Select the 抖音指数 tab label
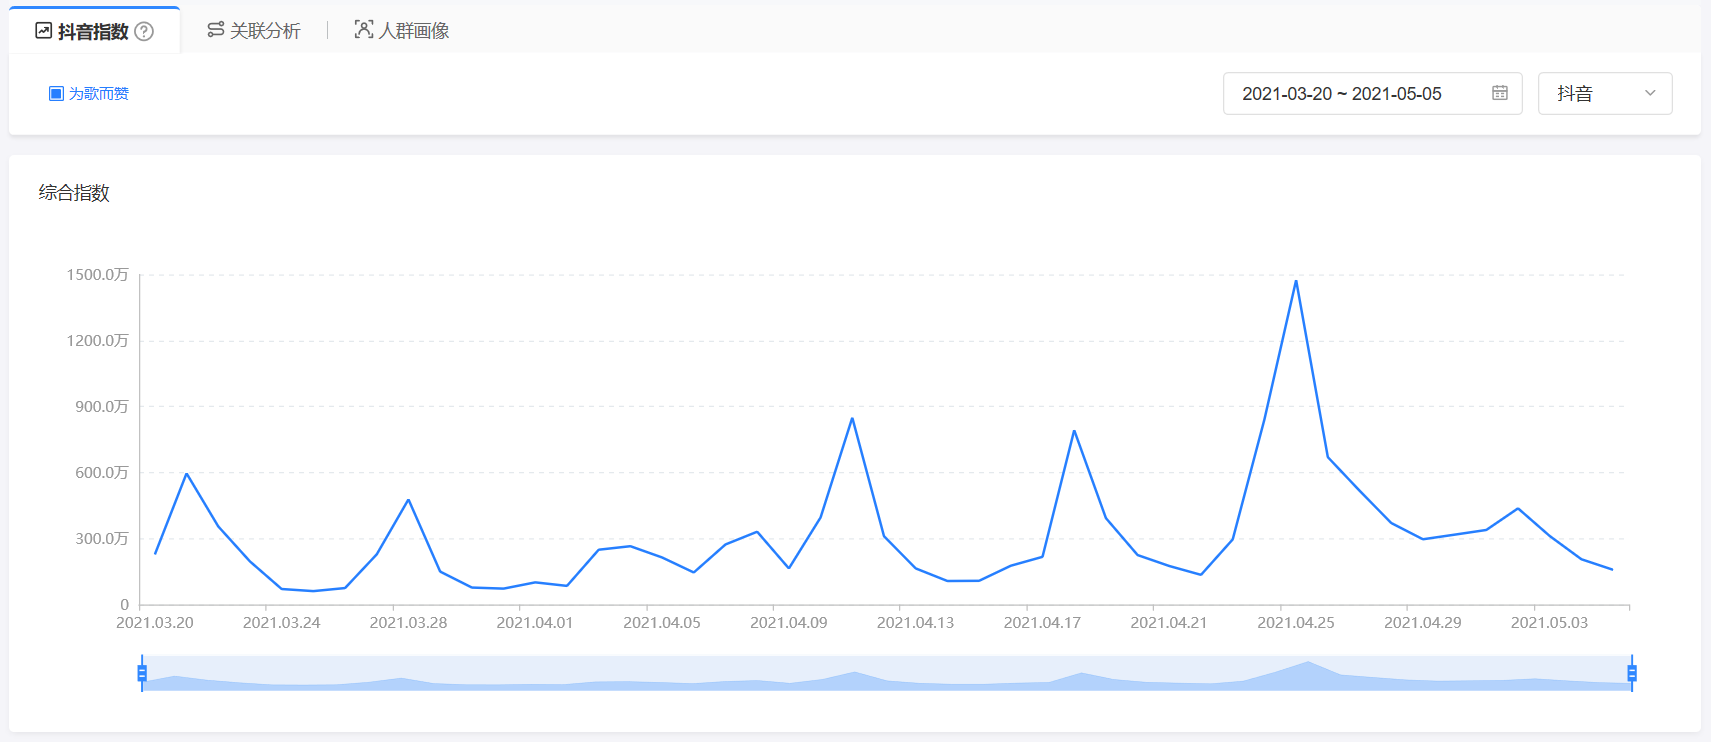 coord(93,31)
